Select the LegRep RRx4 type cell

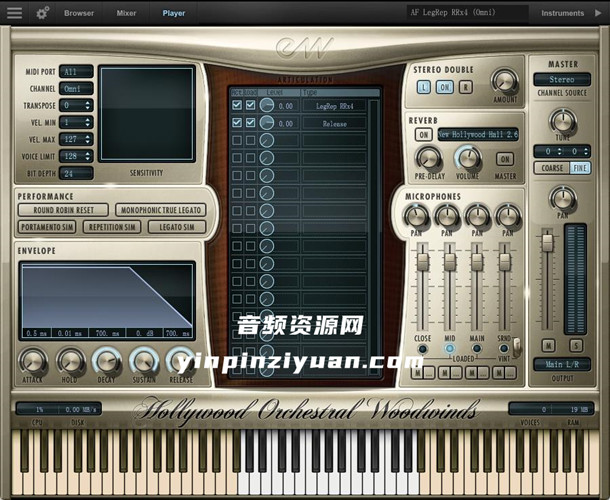[x=334, y=106]
